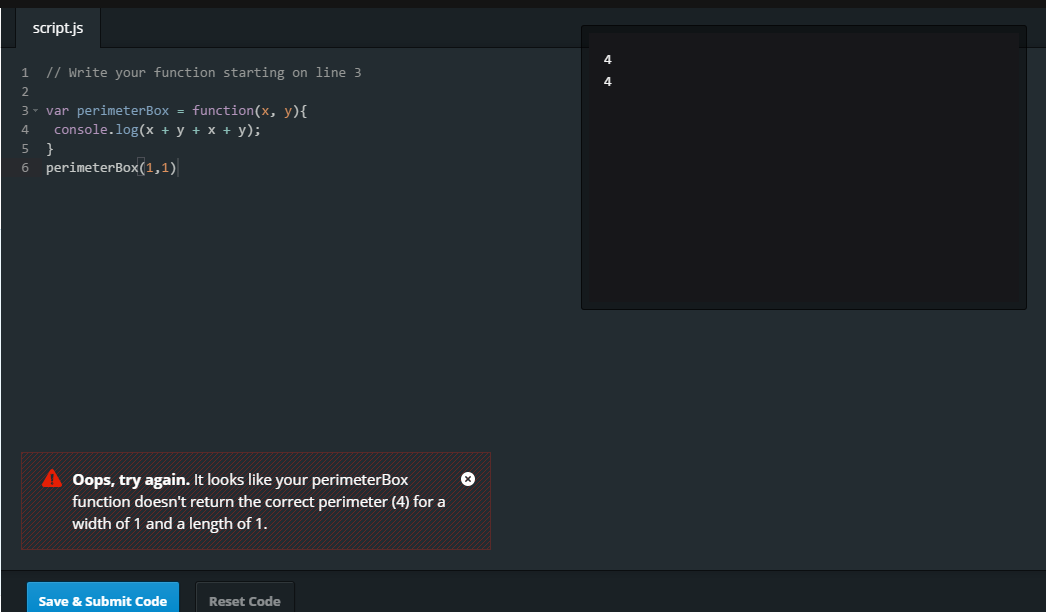Click line number 1 in the gutter
1046x612 pixels.
coord(24,73)
